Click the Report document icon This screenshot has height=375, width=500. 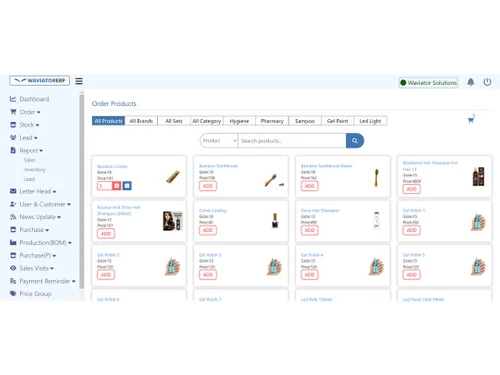tap(13, 150)
